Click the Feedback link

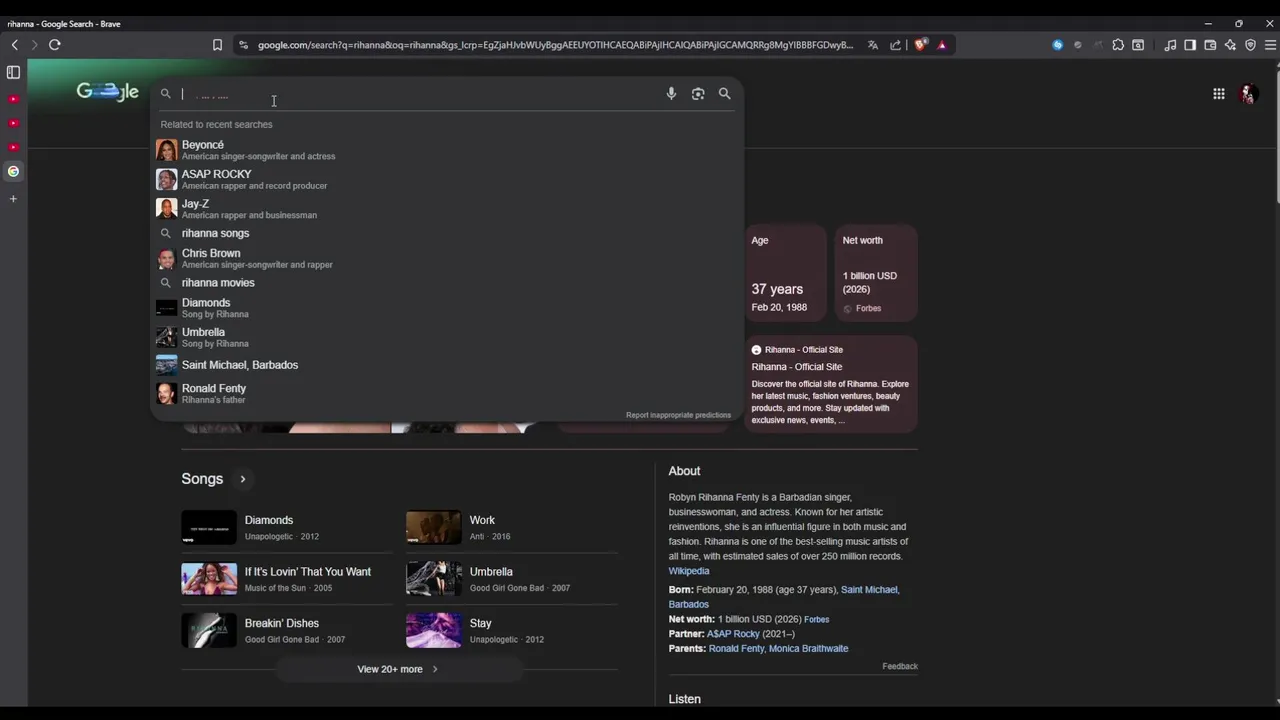coord(900,666)
